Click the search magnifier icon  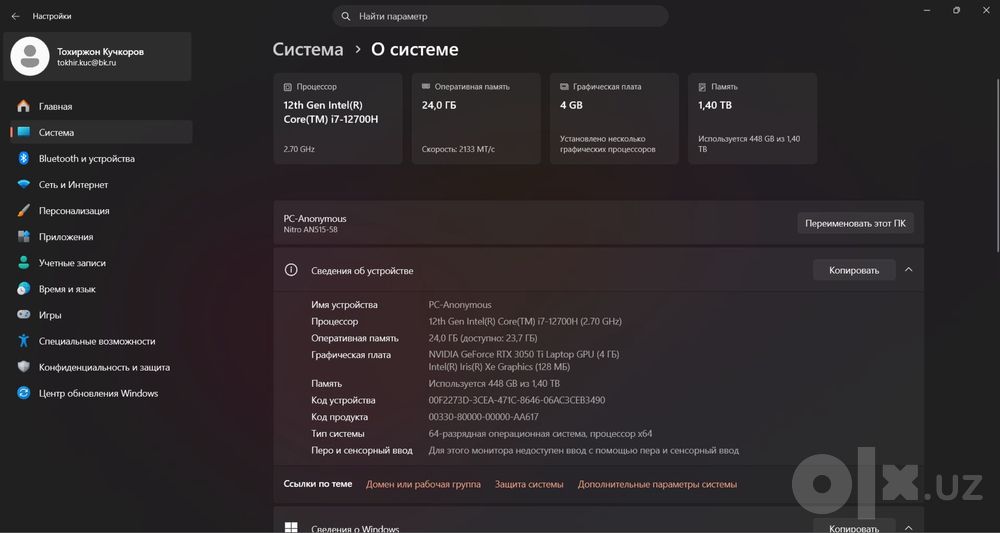pyautogui.click(x=346, y=17)
